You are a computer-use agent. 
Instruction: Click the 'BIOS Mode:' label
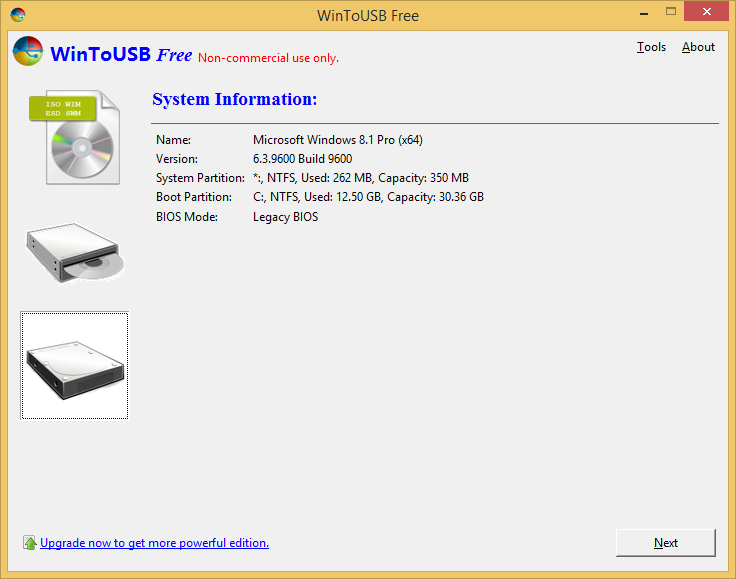tap(187, 217)
